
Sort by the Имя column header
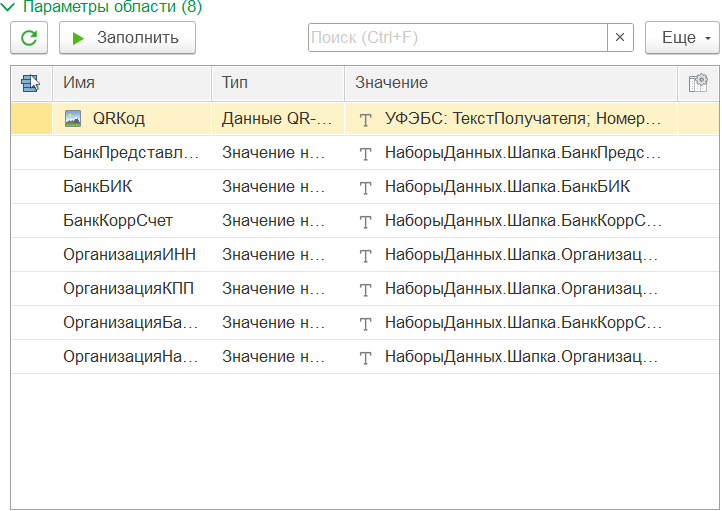pos(132,83)
